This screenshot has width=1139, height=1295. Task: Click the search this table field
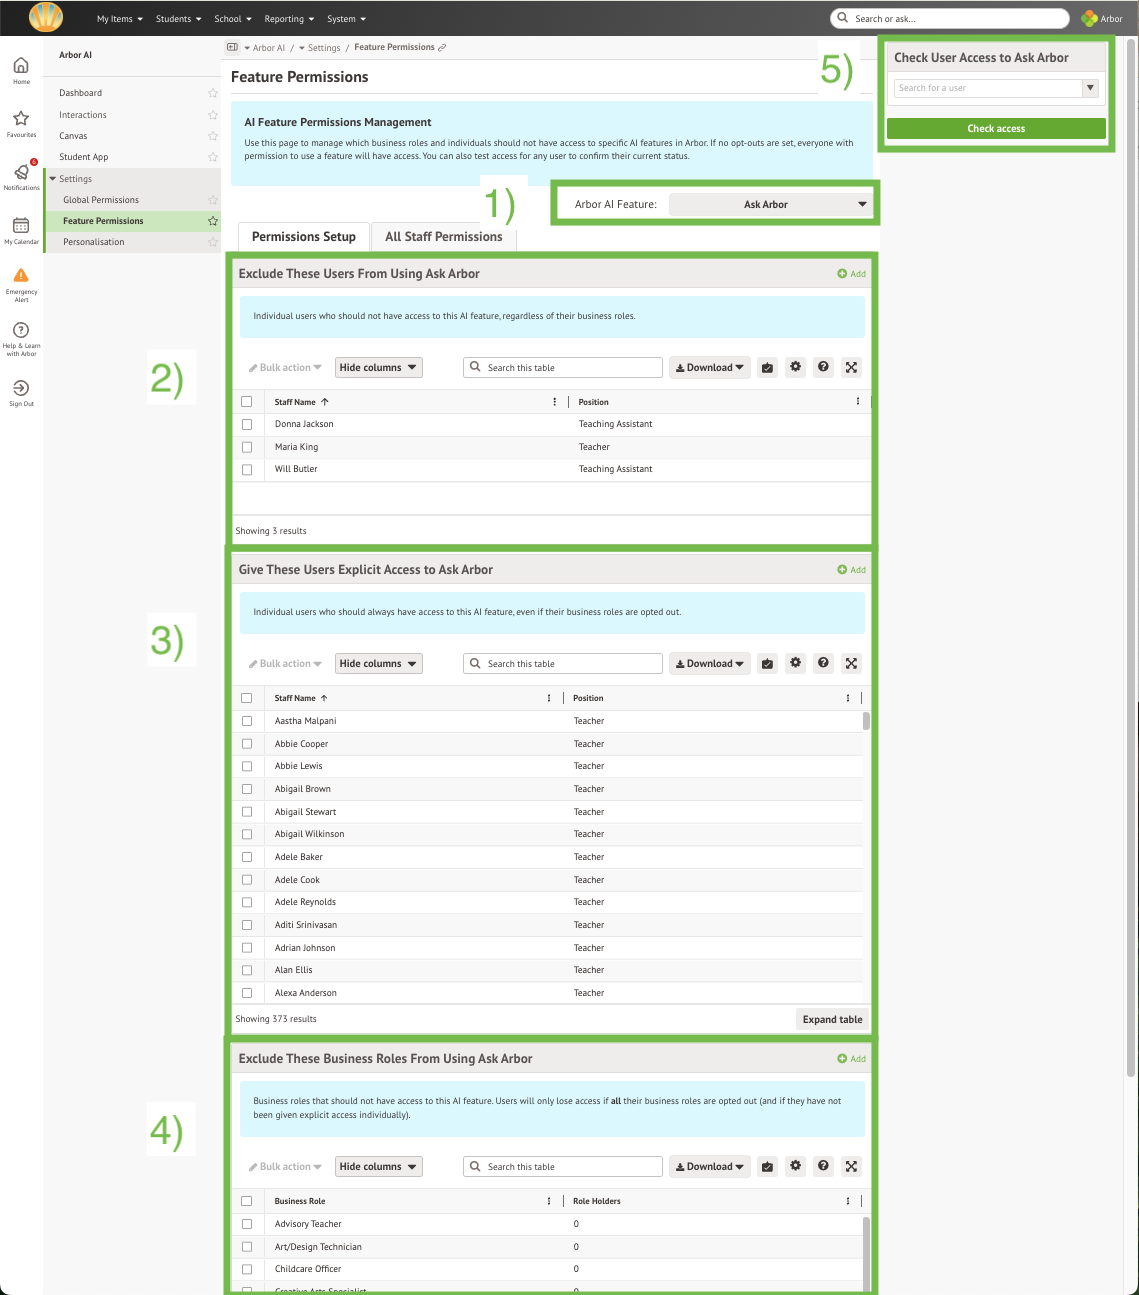[562, 367]
